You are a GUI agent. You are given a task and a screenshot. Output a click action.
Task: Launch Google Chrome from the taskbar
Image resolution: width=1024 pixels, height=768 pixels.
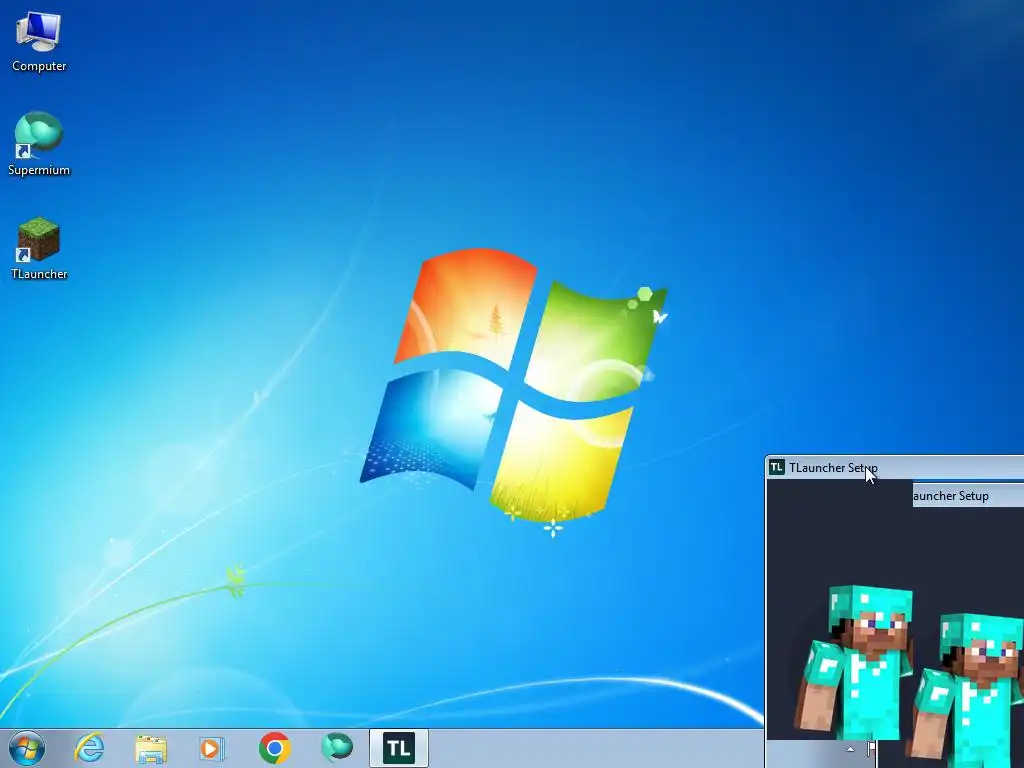click(x=275, y=748)
